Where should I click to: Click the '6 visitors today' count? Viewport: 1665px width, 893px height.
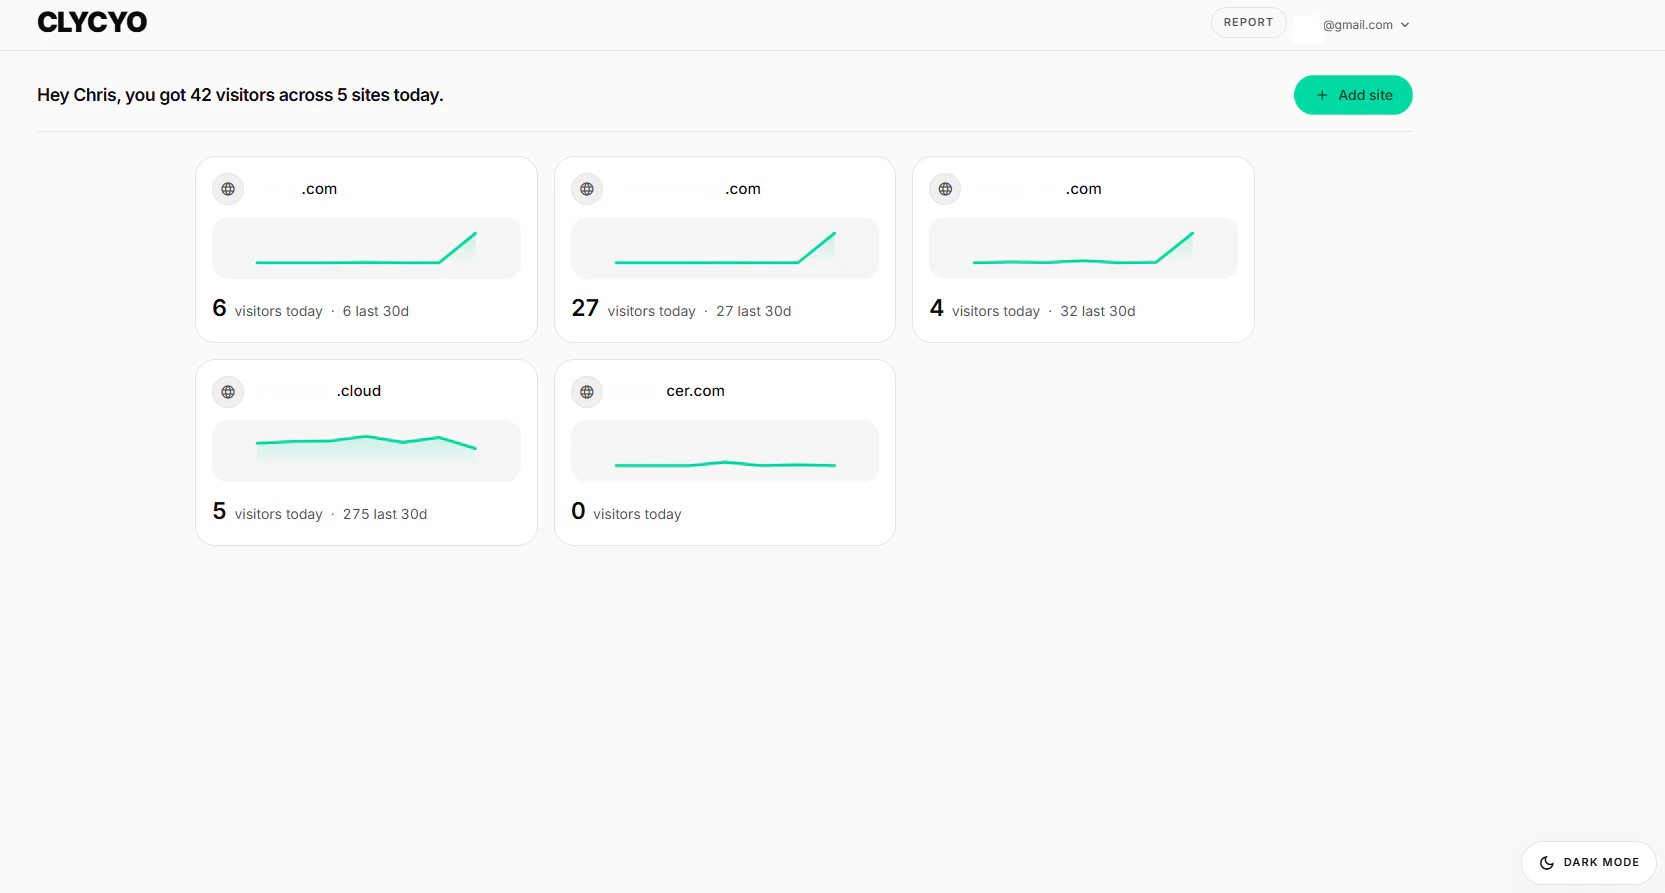[267, 309]
